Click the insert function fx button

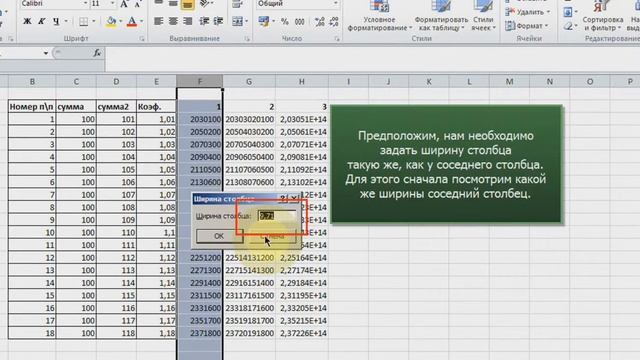point(97,53)
